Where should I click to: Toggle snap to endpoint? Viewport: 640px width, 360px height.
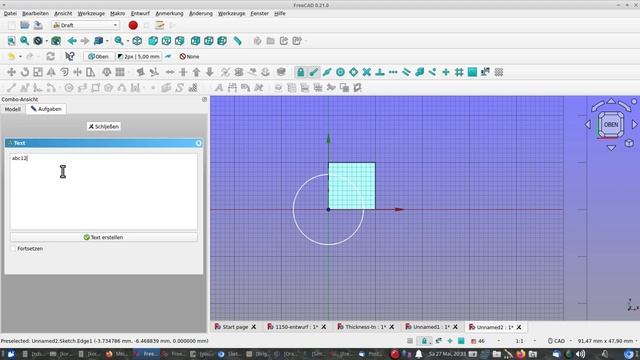[313, 72]
